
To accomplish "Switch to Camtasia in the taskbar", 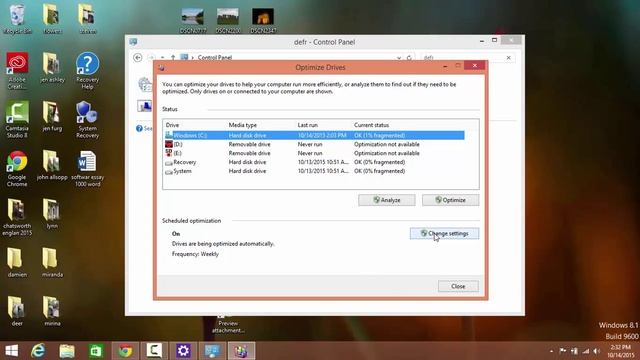I will [x=154, y=351].
